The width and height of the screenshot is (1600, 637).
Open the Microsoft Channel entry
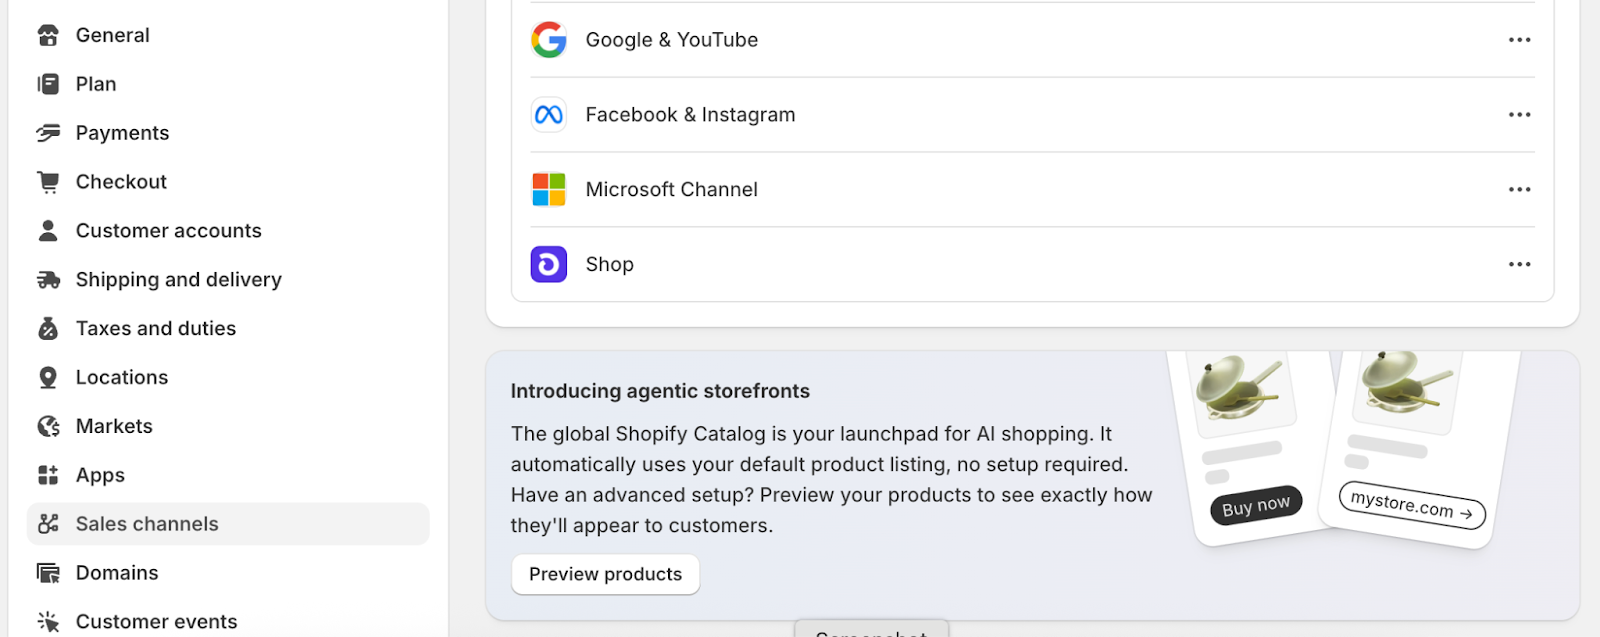tap(1032, 190)
